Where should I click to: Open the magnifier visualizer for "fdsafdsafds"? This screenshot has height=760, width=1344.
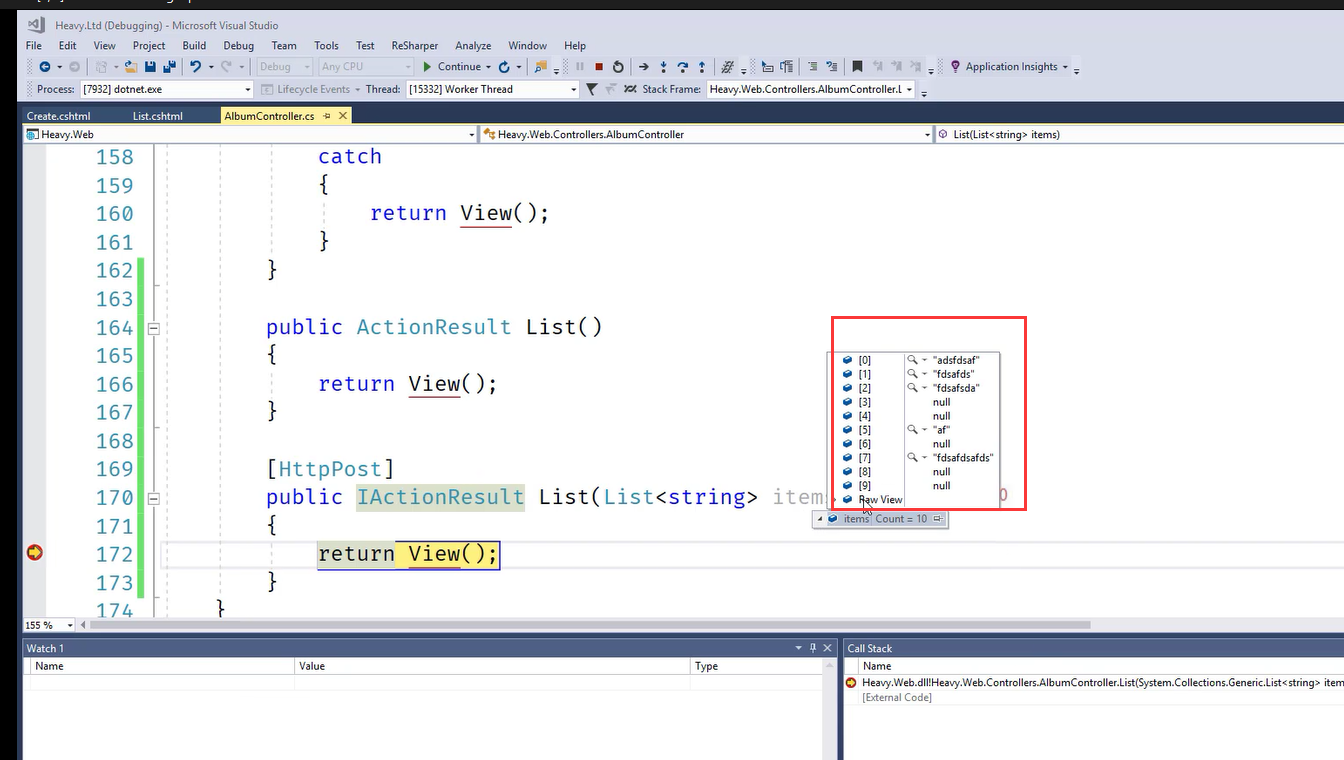[x=912, y=457]
